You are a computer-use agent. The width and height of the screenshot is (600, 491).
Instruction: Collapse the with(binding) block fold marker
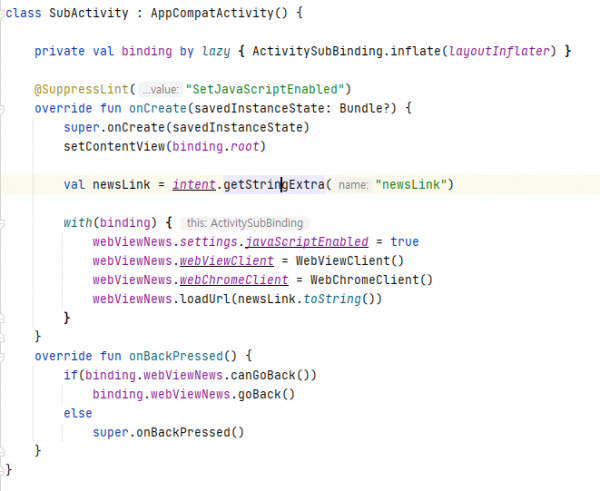click(x=2, y=223)
